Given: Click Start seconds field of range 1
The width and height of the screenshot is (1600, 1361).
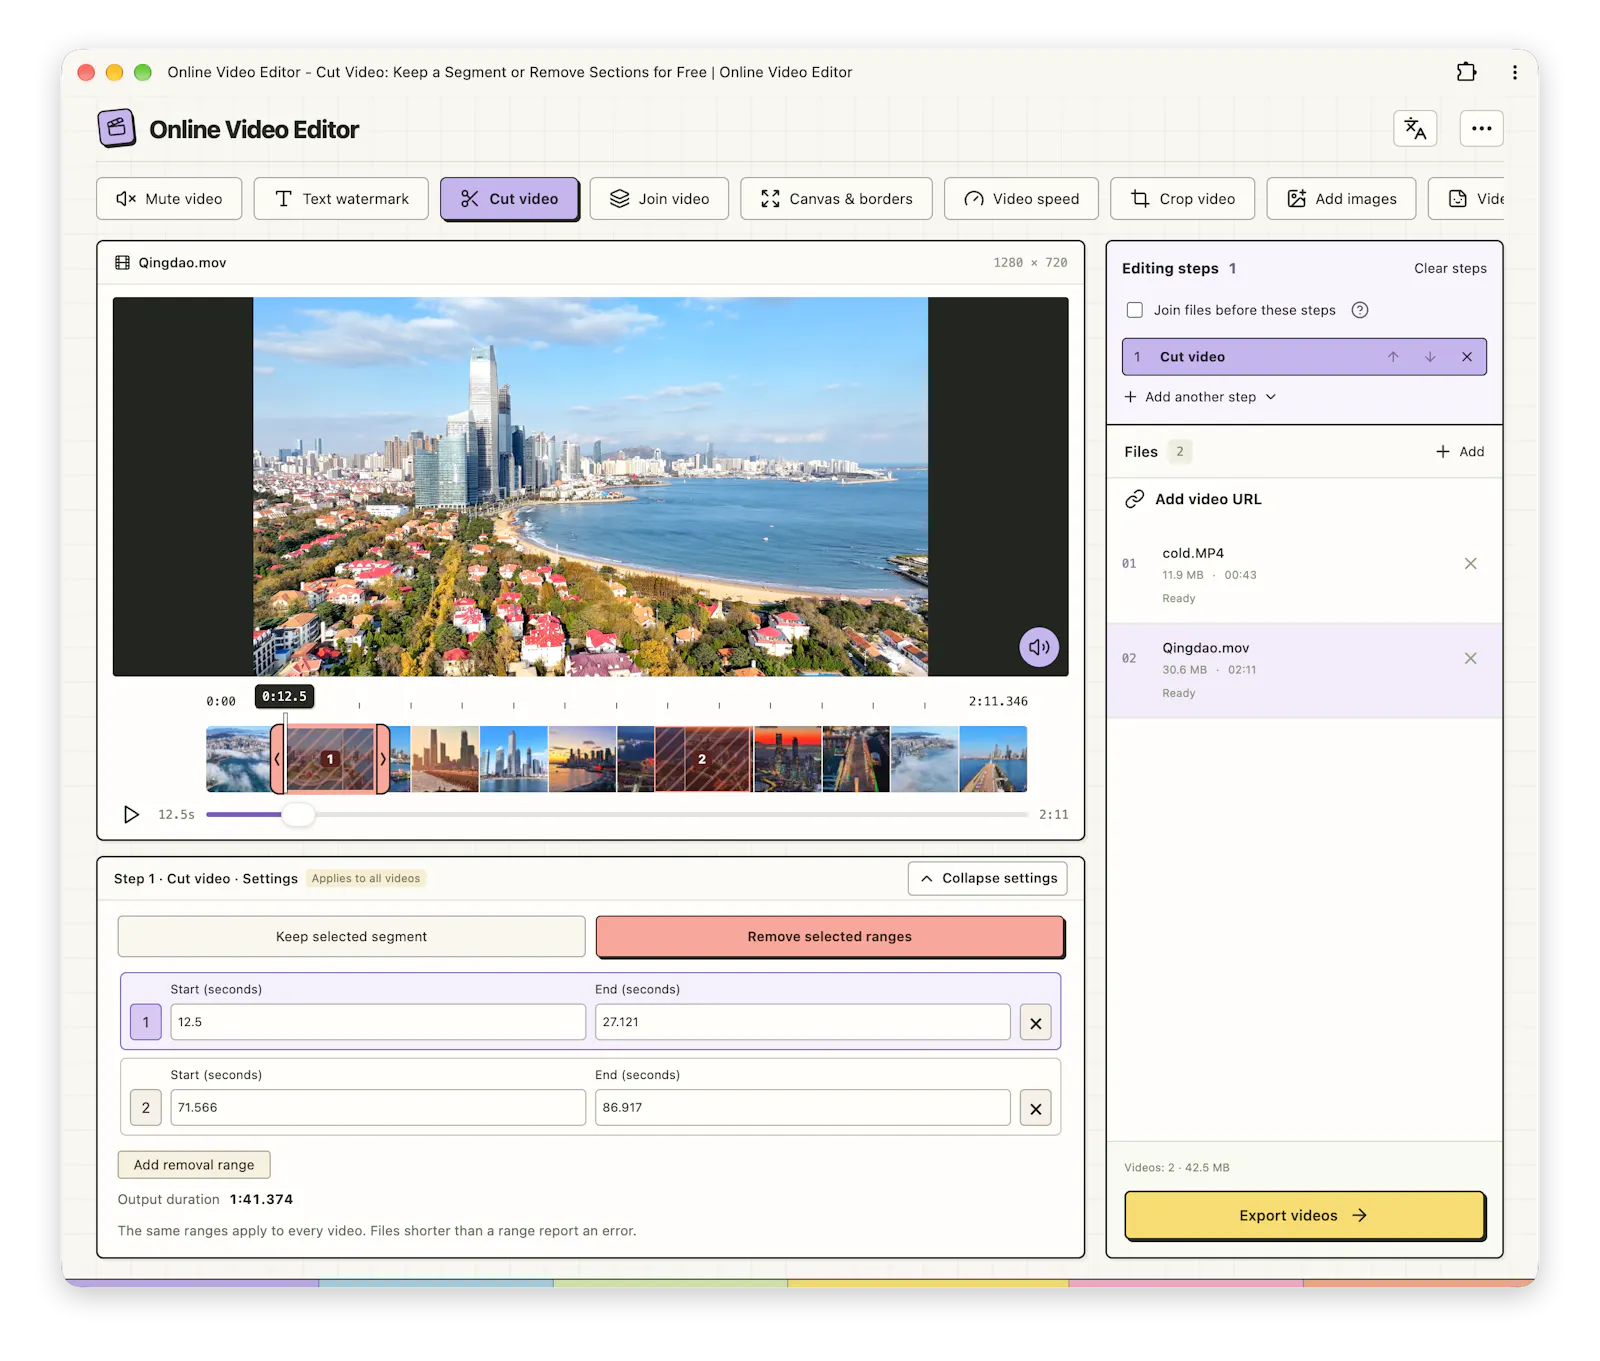Looking at the screenshot, I should pyautogui.click(x=378, y=1022).
